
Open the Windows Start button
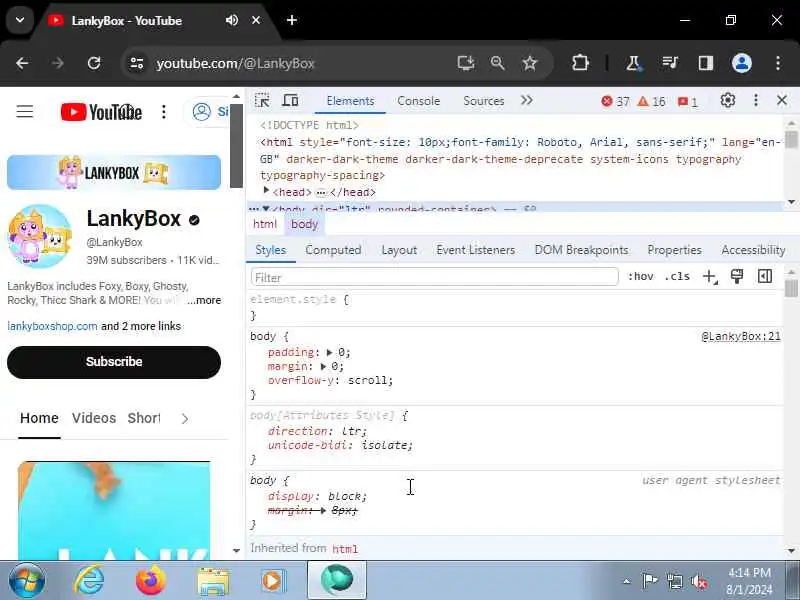click(x=27, y=581)
